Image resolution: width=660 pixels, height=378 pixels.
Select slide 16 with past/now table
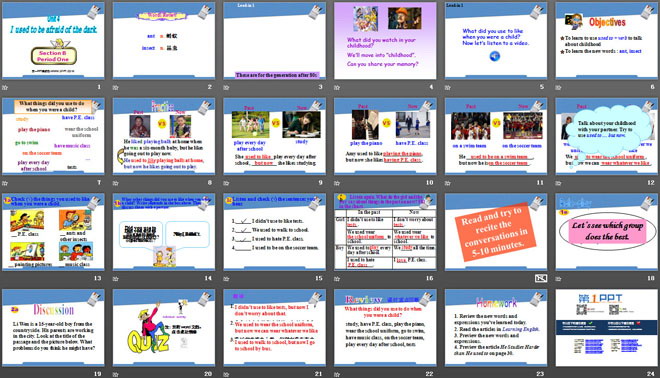point(385,232)
